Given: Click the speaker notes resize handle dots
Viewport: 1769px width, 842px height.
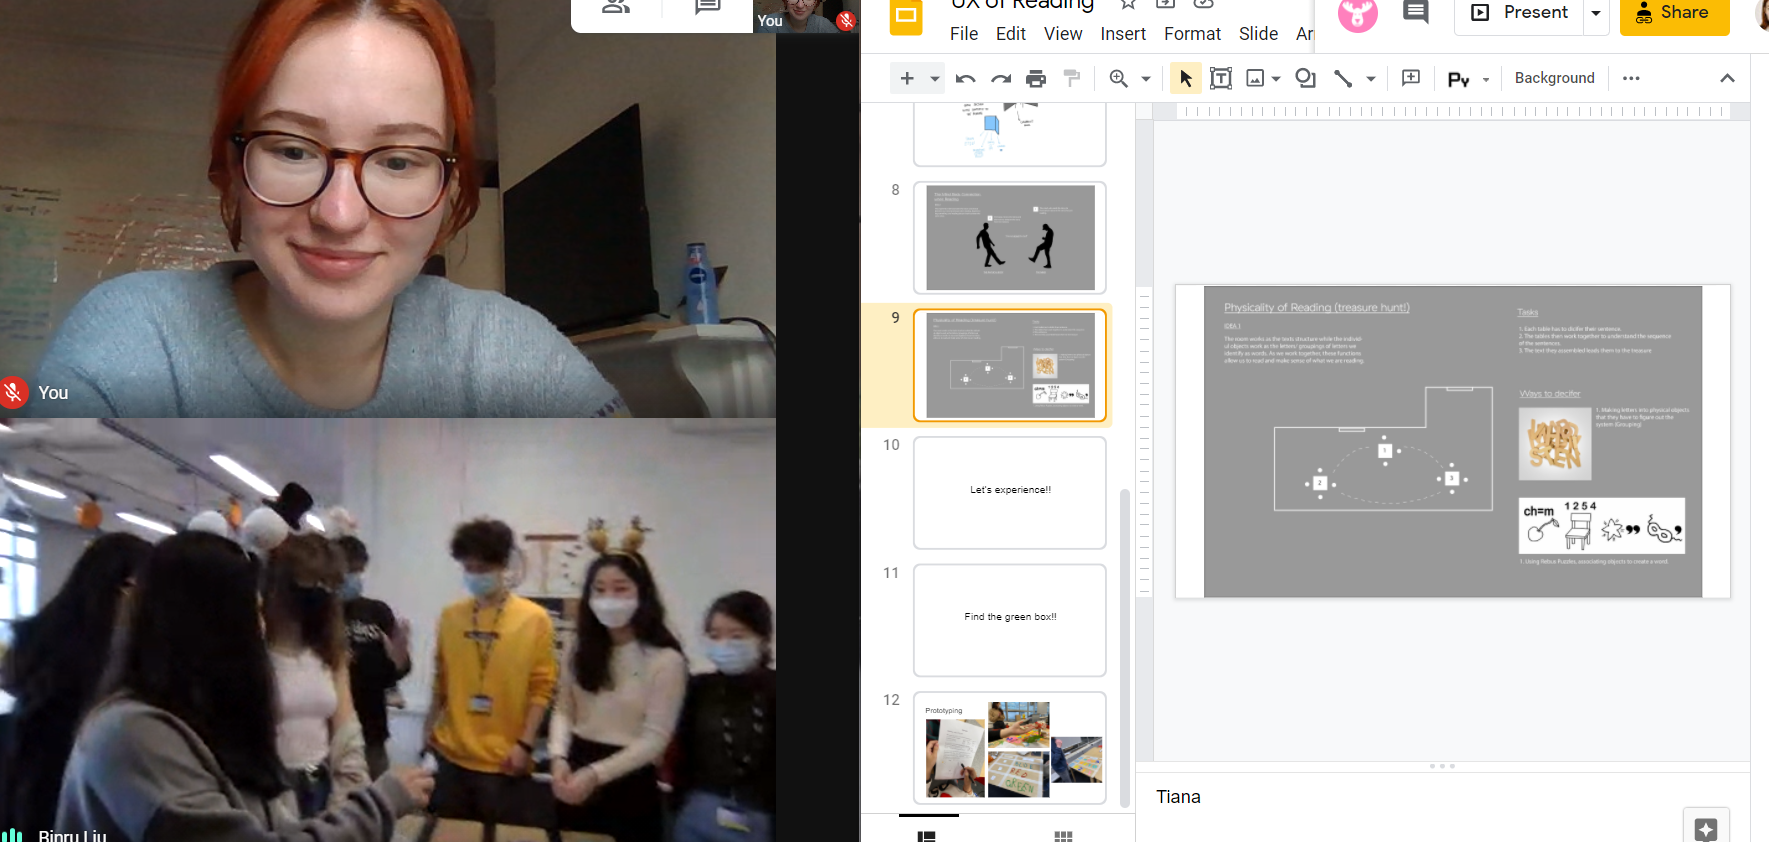Looking at the screenshot, I should [1442, 766].
